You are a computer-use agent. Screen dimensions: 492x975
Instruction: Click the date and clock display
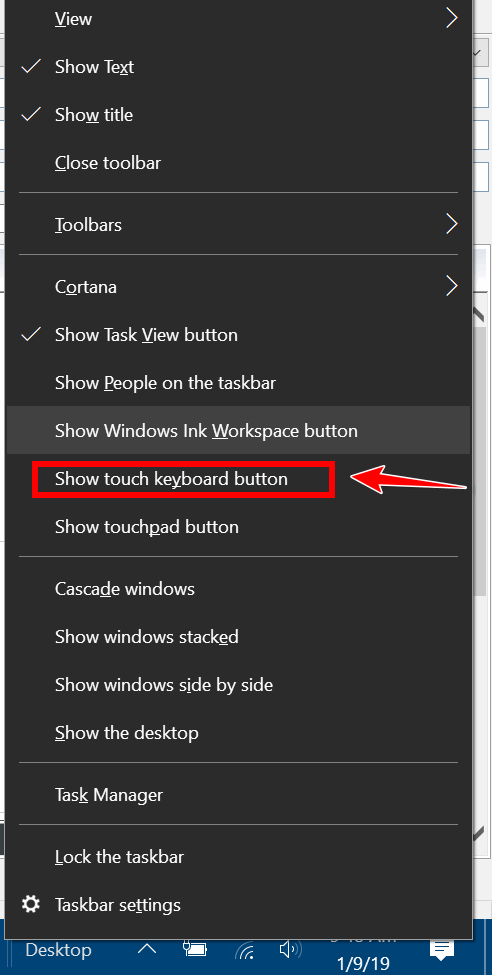[x=363, y=954]
